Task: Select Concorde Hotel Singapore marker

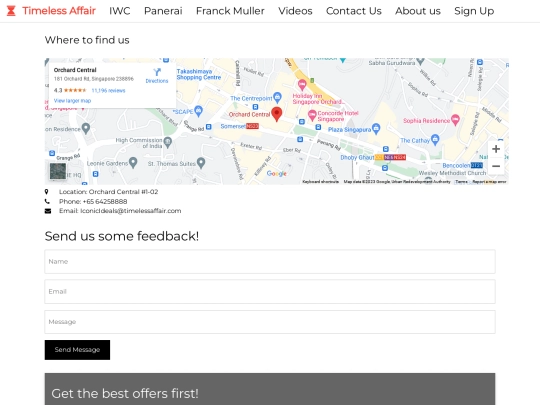Action: pyautogui.click(x=312, y=115)
